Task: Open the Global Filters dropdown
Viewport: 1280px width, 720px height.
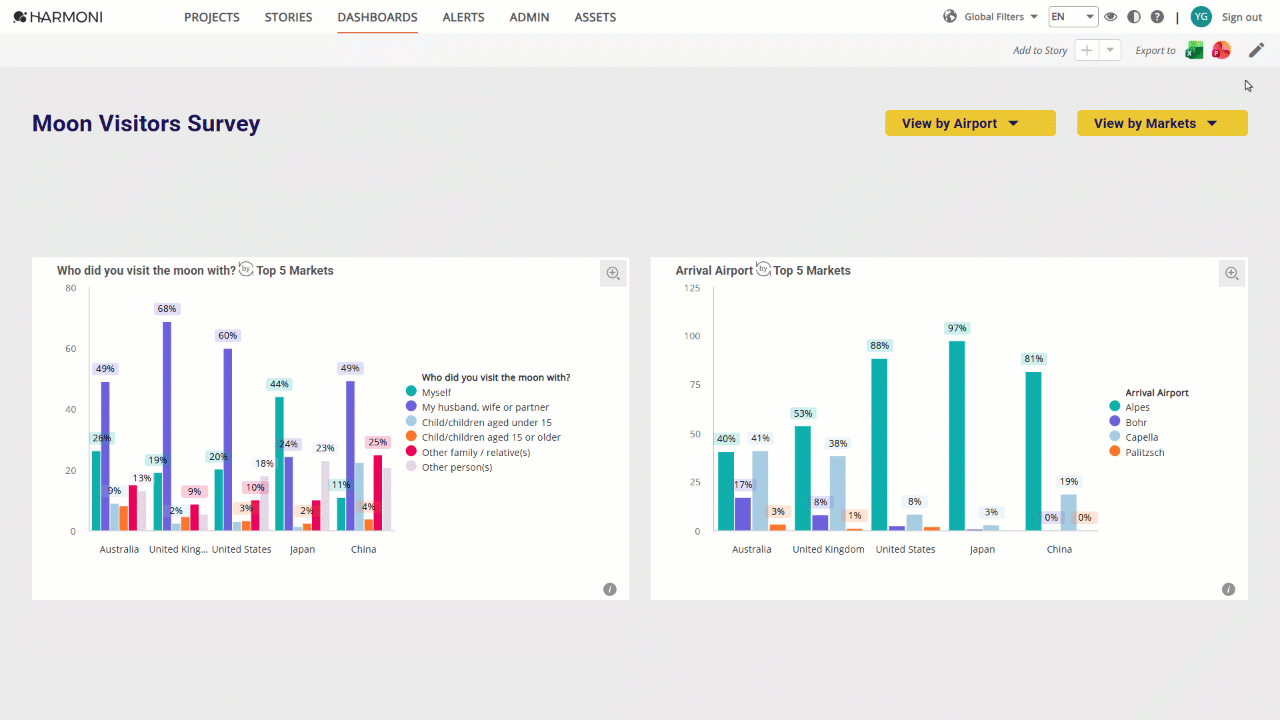Action: coord(1001,17)
